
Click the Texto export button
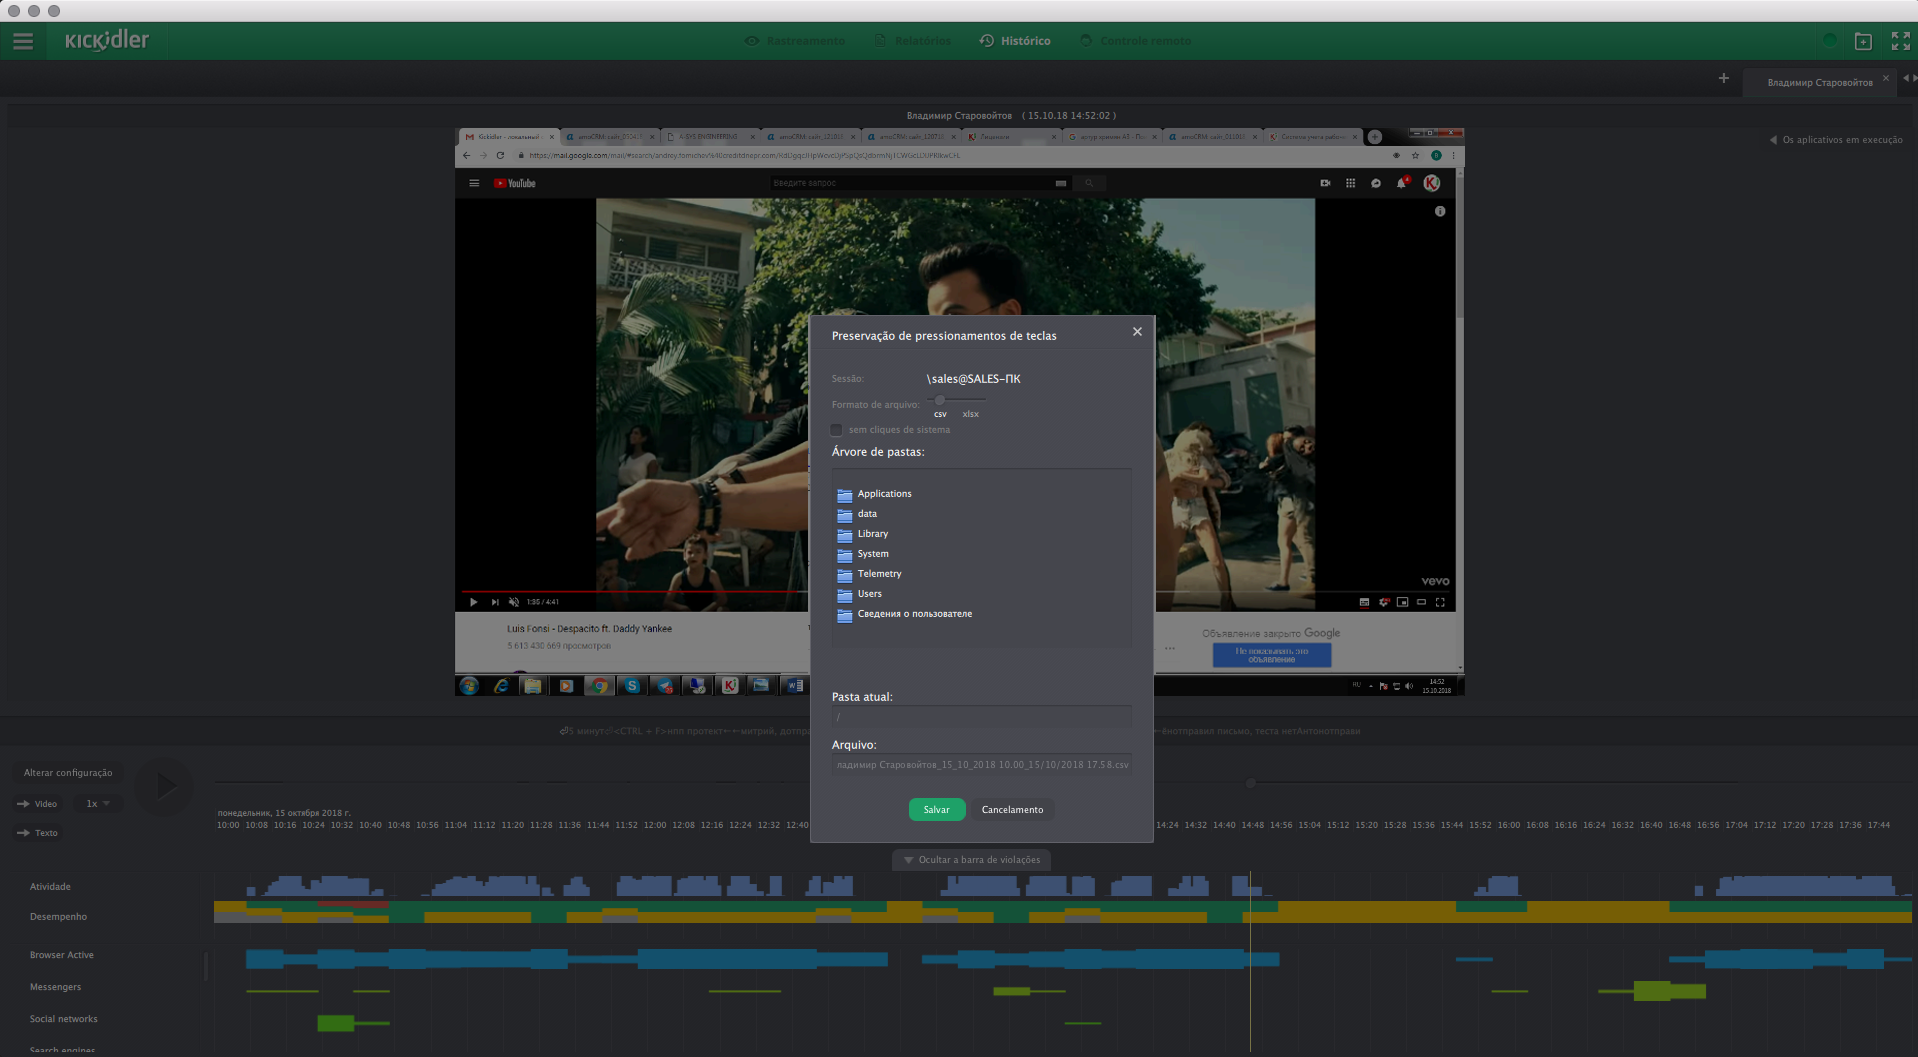(38, 833)
